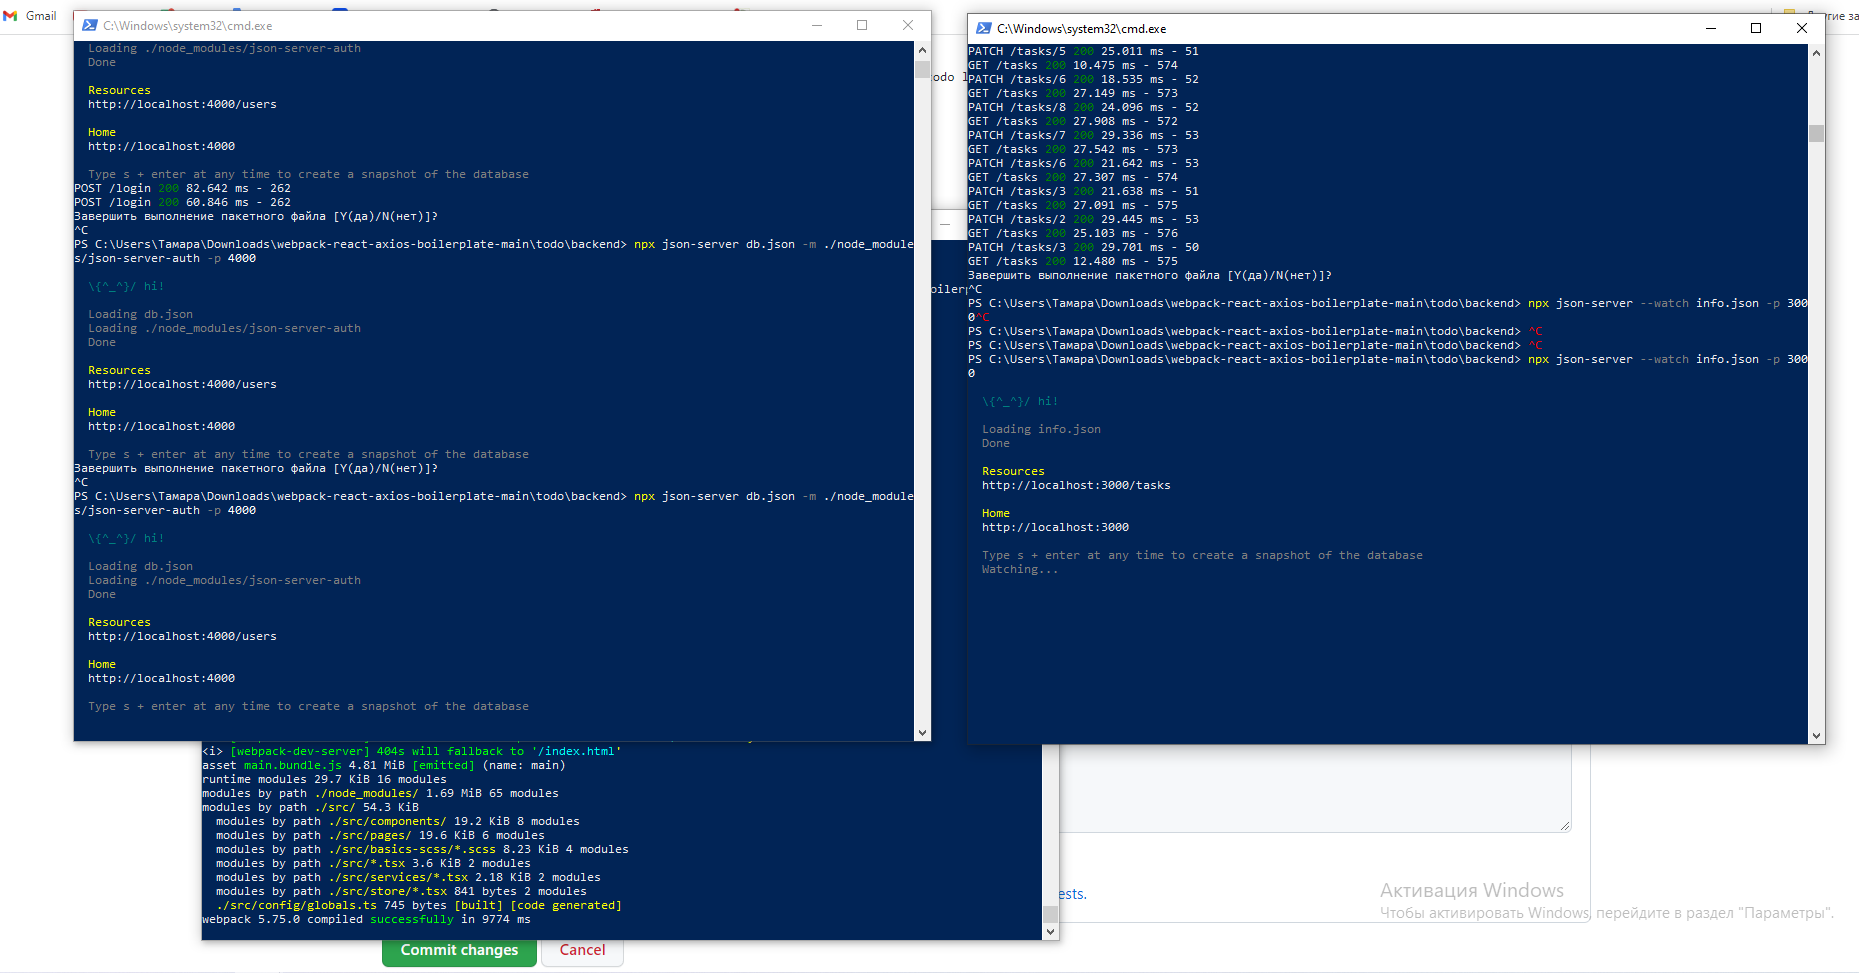Click 'Loading info.json' in right terminal
The image size is (1859, 973).
1041,429
